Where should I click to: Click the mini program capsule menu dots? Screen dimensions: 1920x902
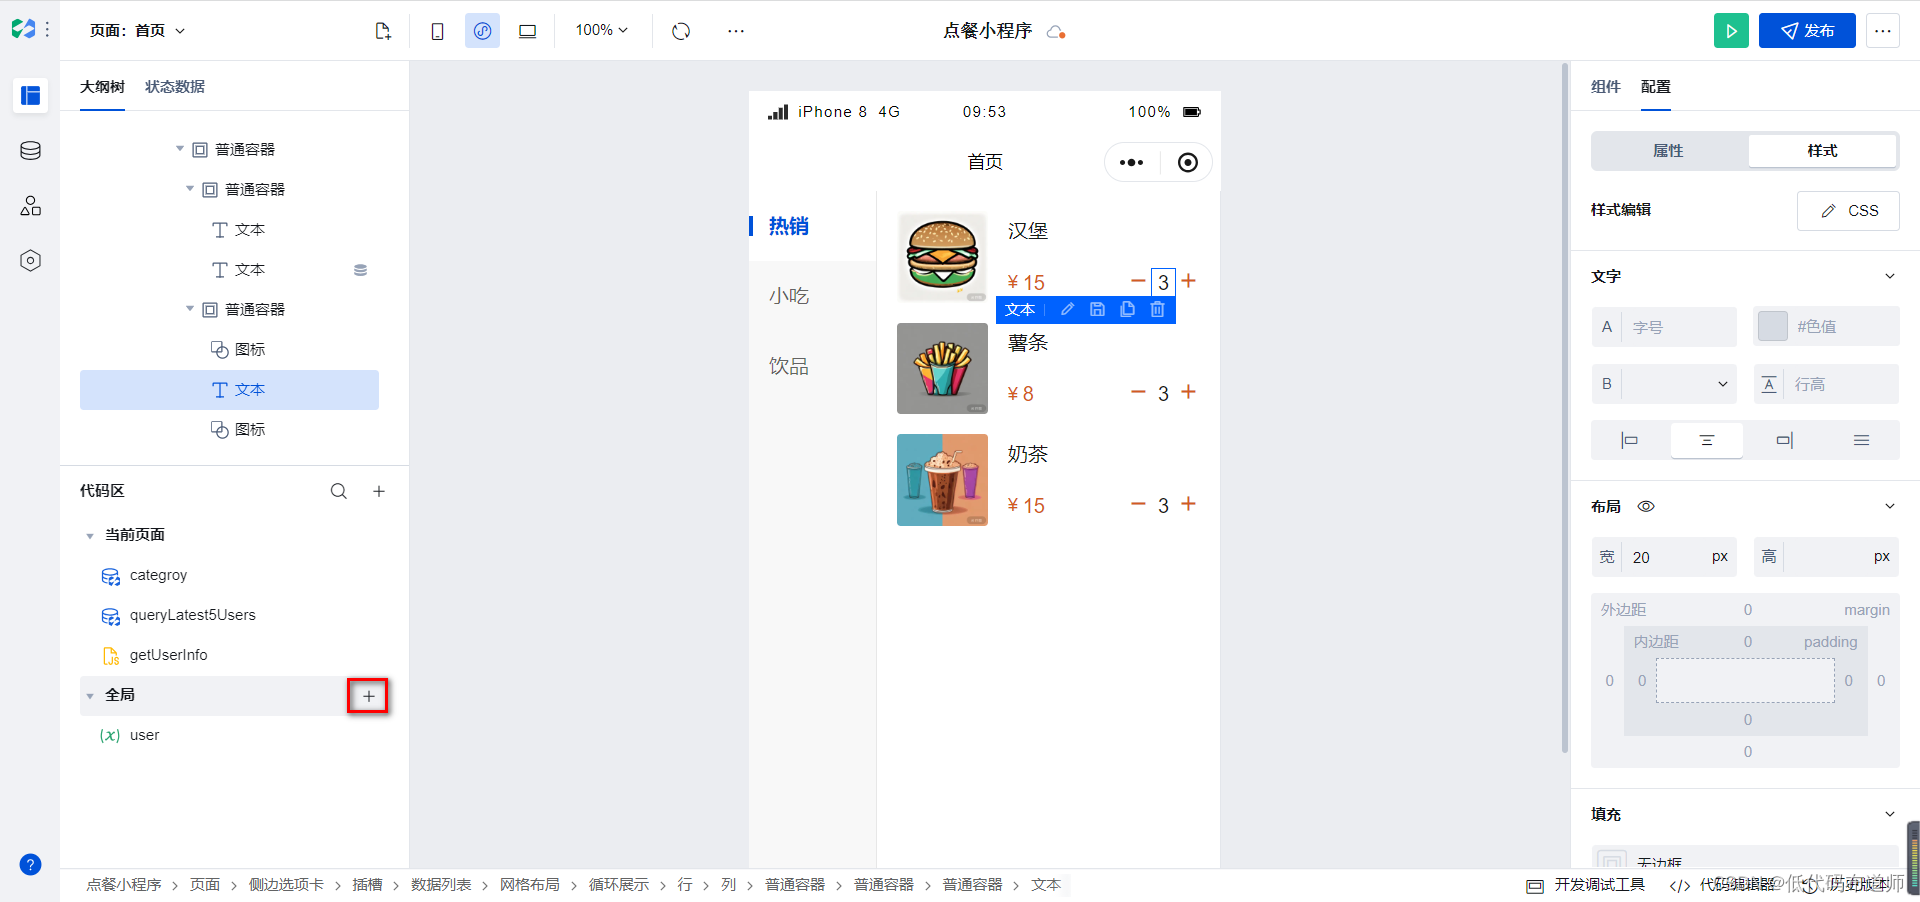point(1131,163)
